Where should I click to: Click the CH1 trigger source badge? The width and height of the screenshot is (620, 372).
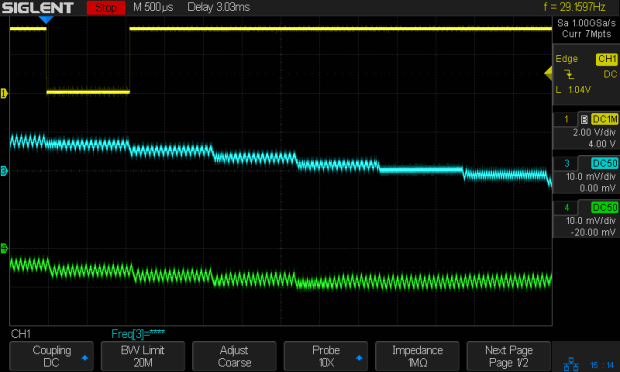pyautogui.click(x=607, y=59)
